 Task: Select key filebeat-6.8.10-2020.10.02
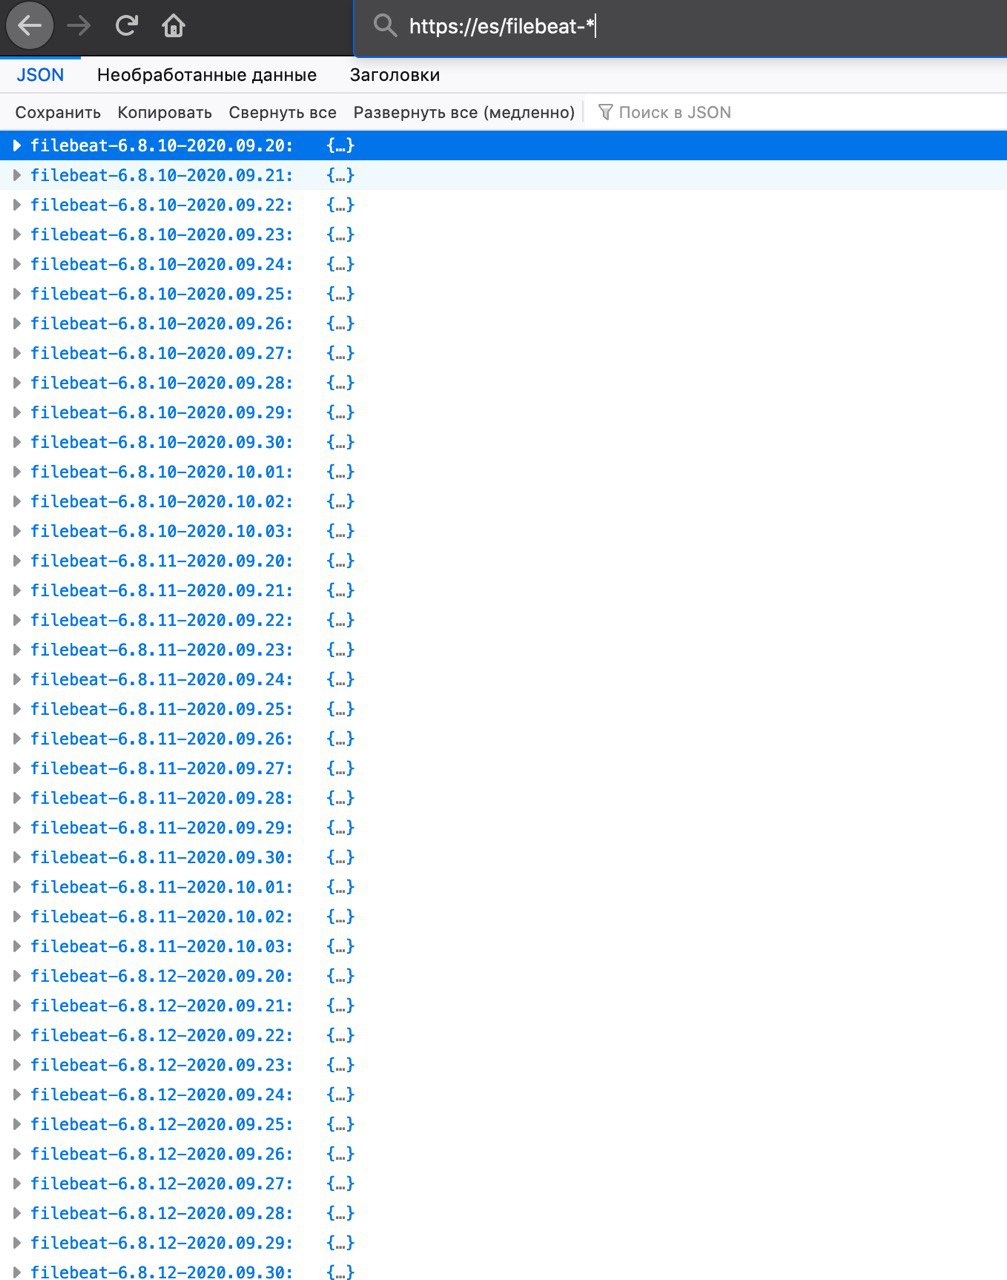point(162,502)
